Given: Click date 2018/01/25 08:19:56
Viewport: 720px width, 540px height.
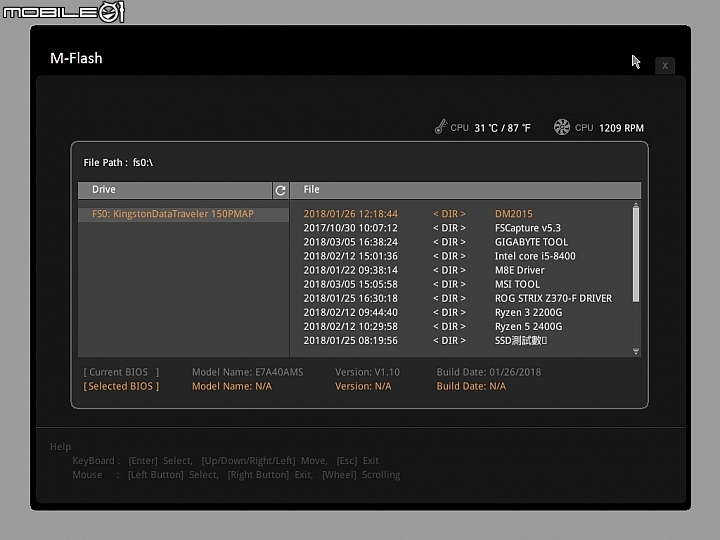Looking at the screenshot, I should [350, 341].
